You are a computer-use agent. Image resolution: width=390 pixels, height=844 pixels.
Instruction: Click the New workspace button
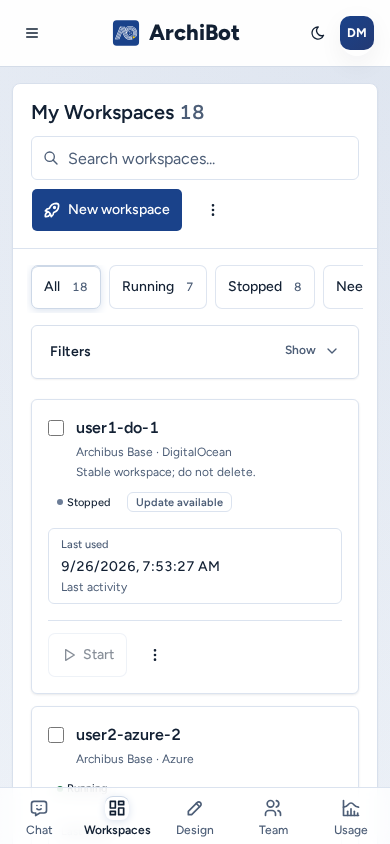(107, 210)
